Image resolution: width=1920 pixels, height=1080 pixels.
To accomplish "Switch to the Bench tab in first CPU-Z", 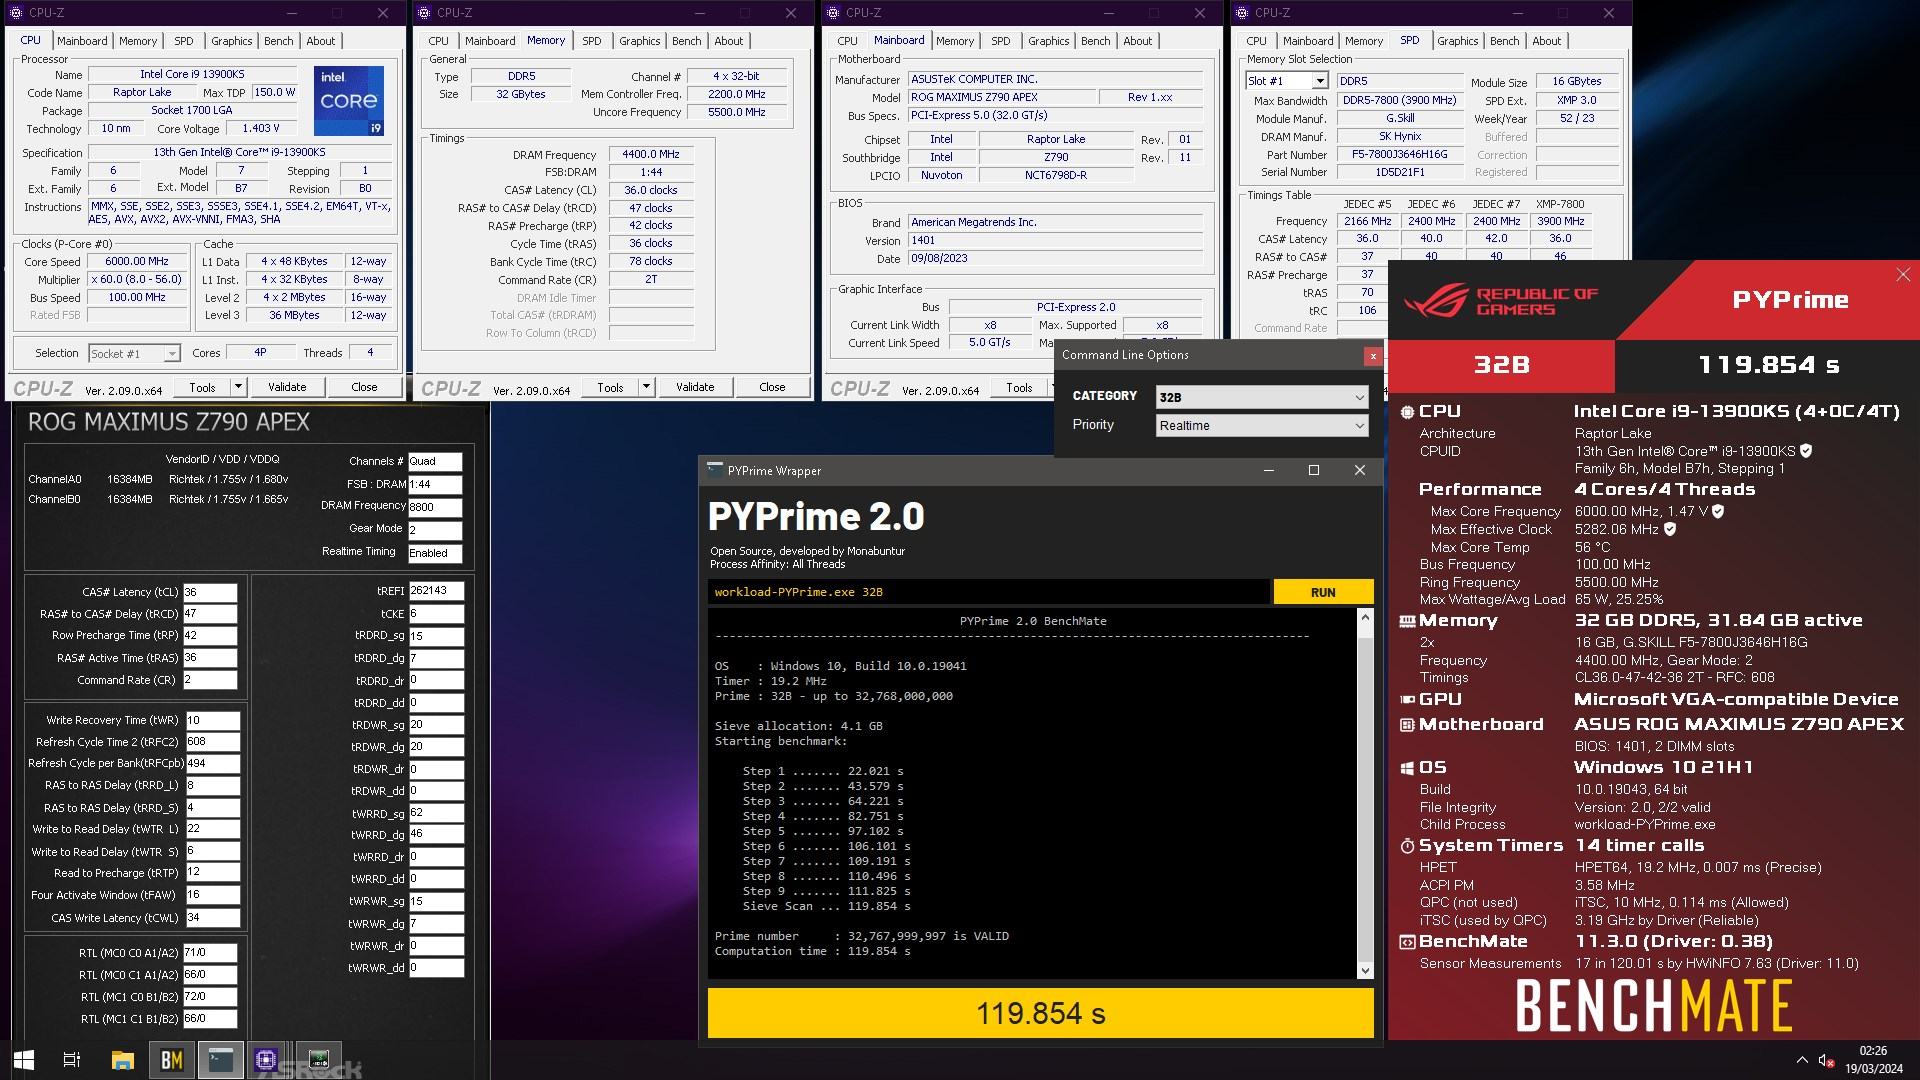I will point(278,41).
